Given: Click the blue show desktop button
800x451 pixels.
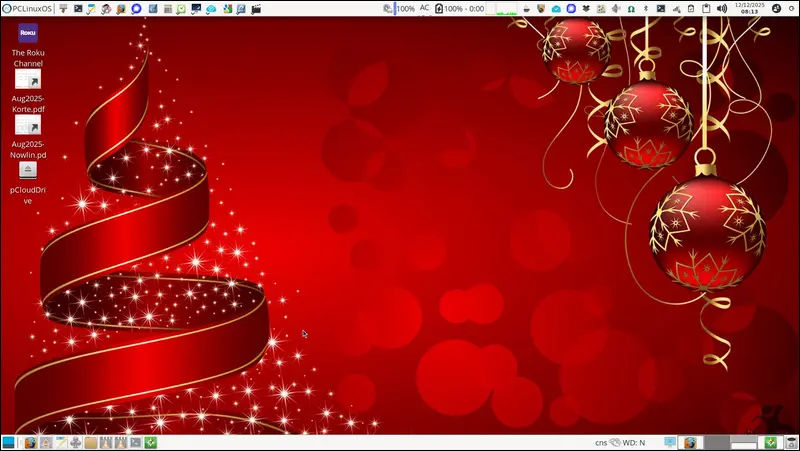Looking at the screenshot, I should (x=8, y=442).
